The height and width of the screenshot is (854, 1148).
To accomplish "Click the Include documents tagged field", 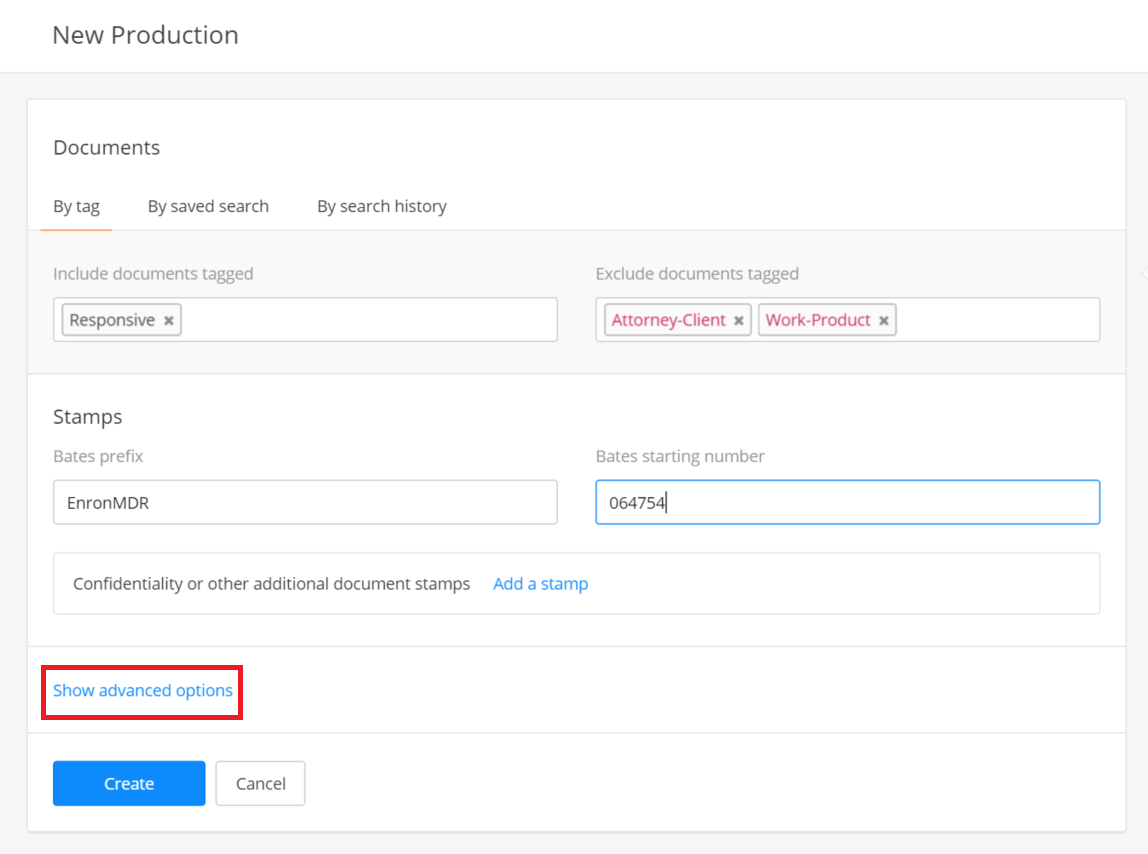I will pyautogui.click(x=305, y=319).
